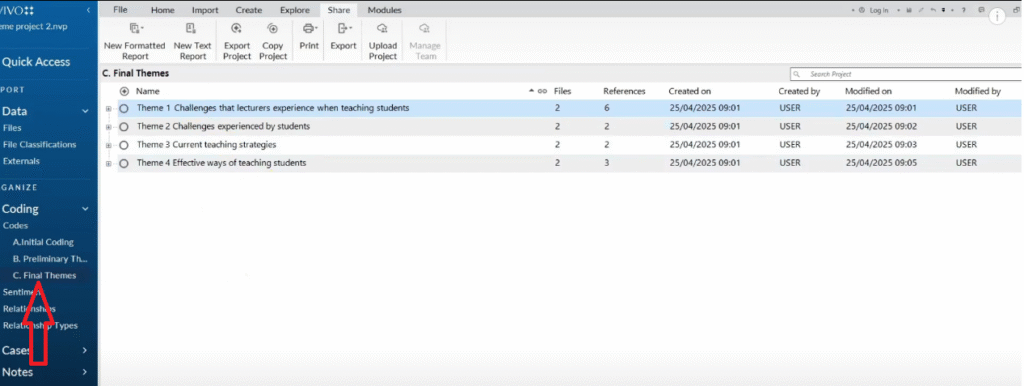
Task: Select the circle next to Theme 2
Action: click(124, 127)
